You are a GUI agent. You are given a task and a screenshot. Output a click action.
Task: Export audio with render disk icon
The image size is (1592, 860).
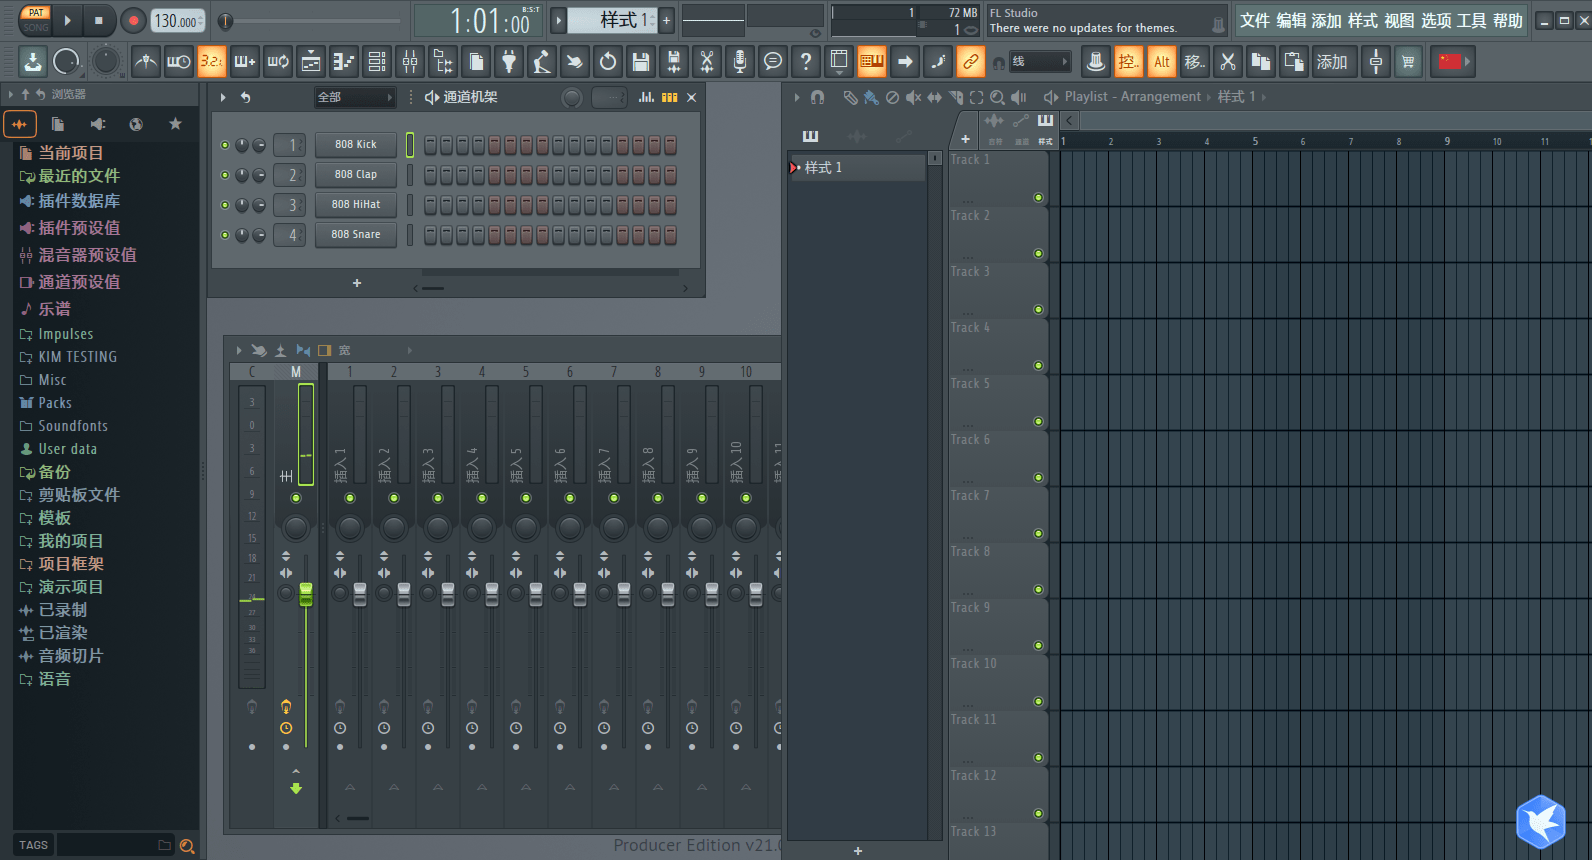coord(674,62)
